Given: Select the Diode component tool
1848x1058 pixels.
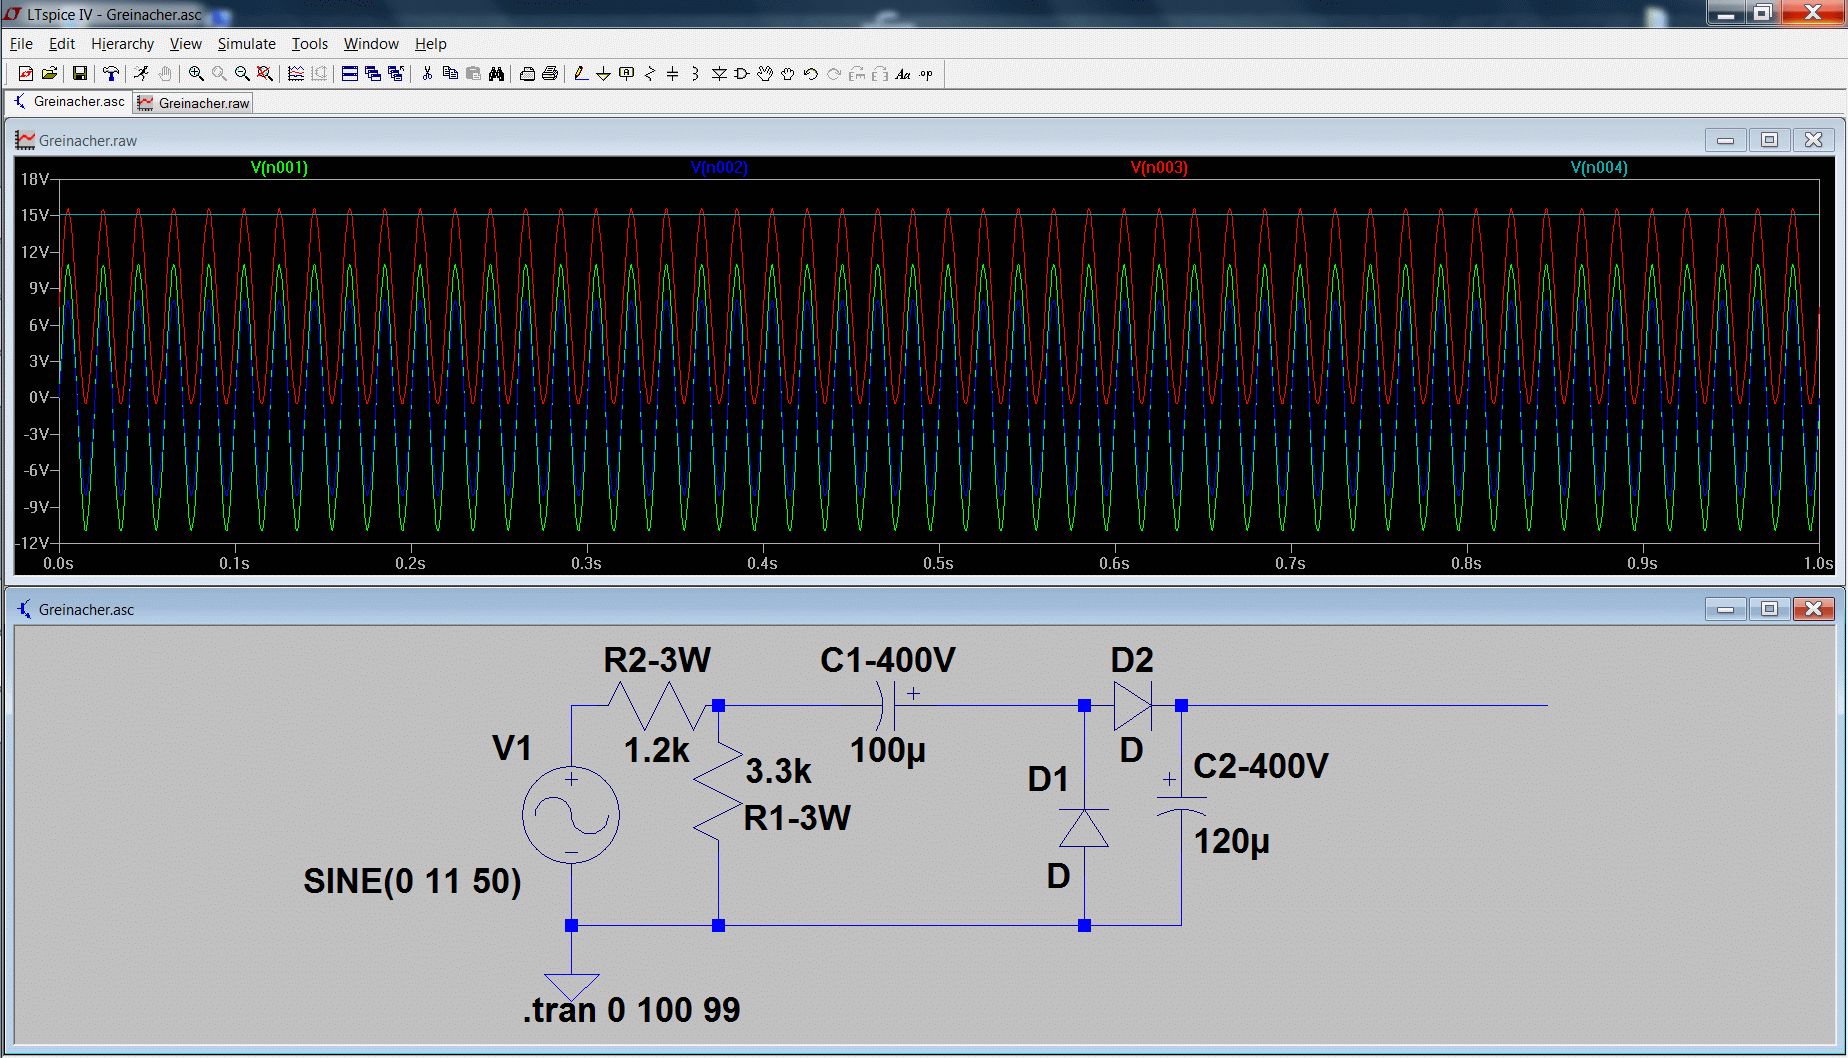Looking at the screenshot, I should click(718, 74).
